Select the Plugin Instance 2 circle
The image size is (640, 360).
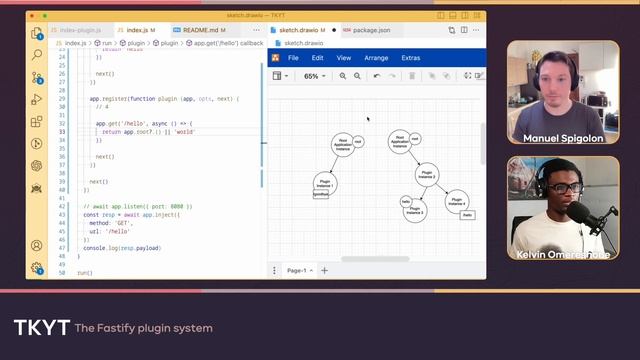(x=427, y=175)
